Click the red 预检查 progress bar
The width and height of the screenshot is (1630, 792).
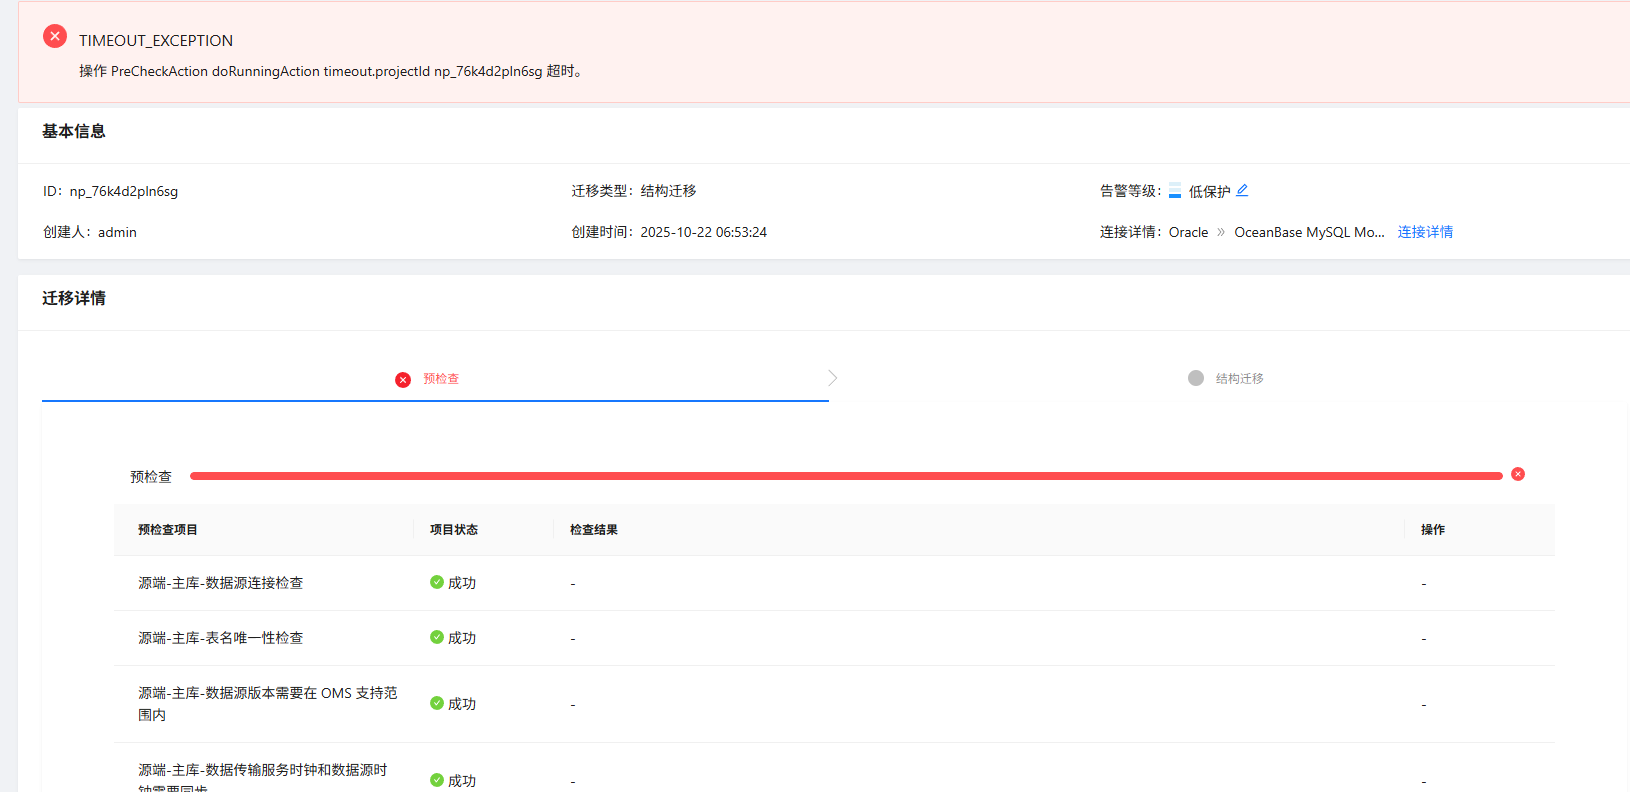[x=845, y=476]
